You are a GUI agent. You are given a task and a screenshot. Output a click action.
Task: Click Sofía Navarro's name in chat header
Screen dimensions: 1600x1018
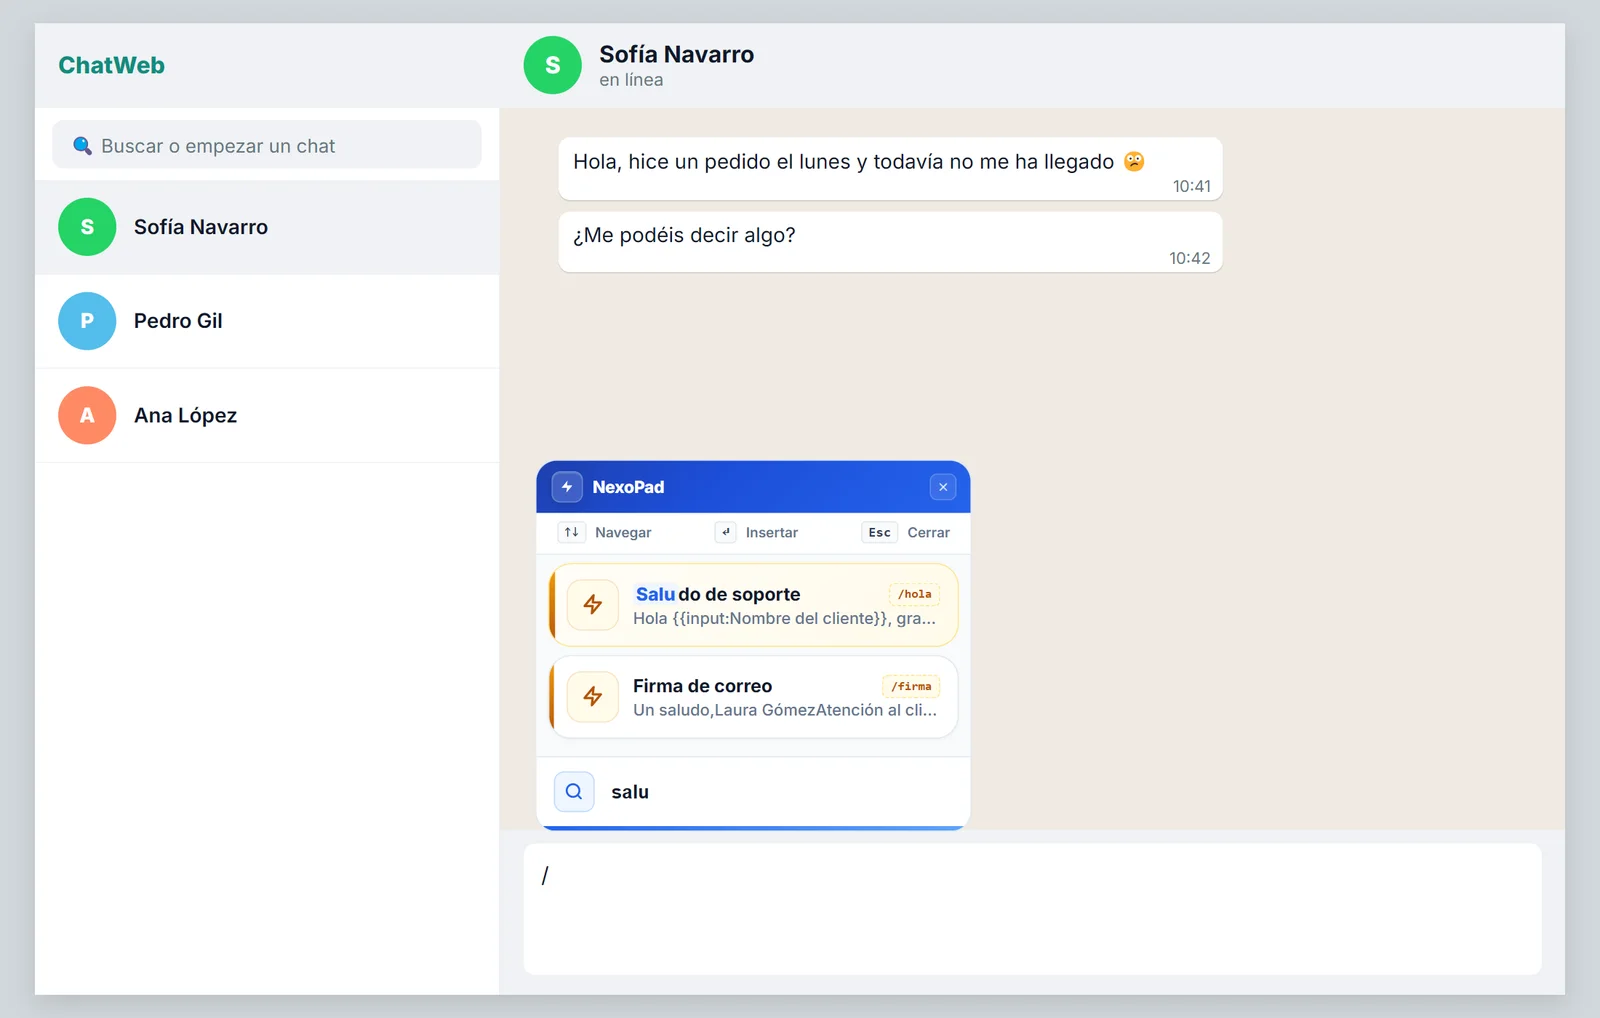(676, 54)
